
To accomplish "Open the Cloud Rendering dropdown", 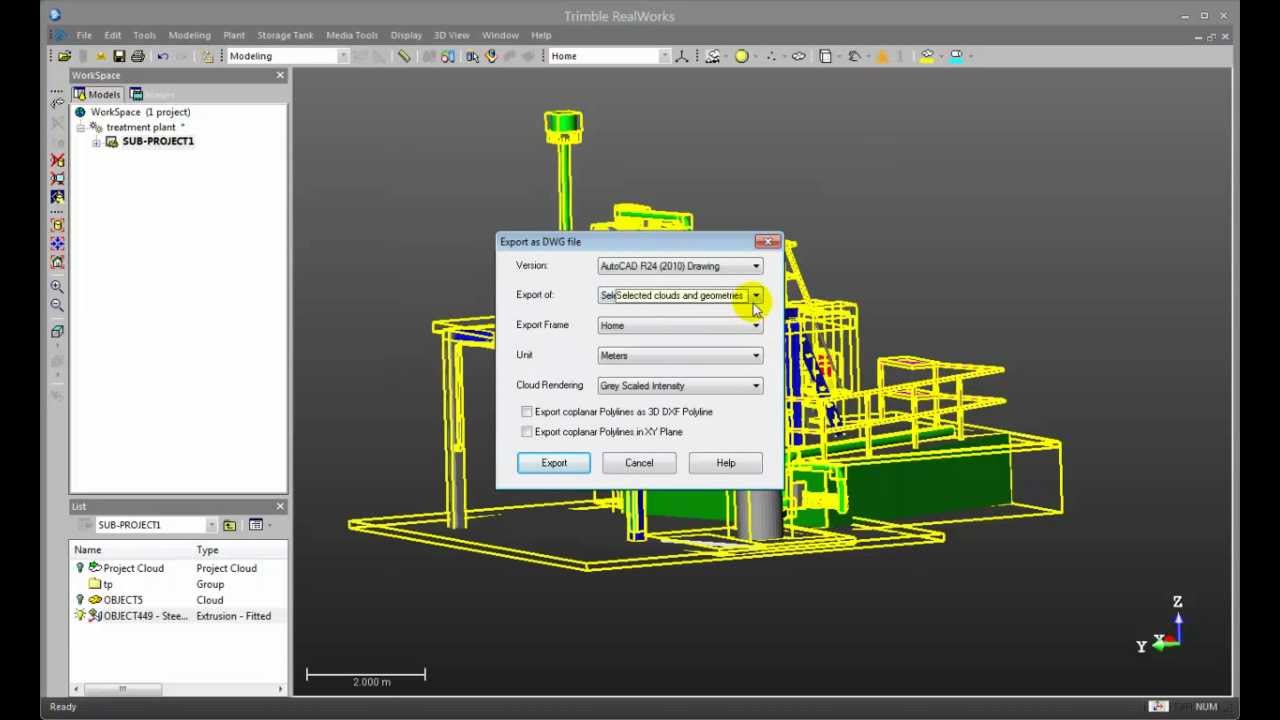I will click(680, 386).
